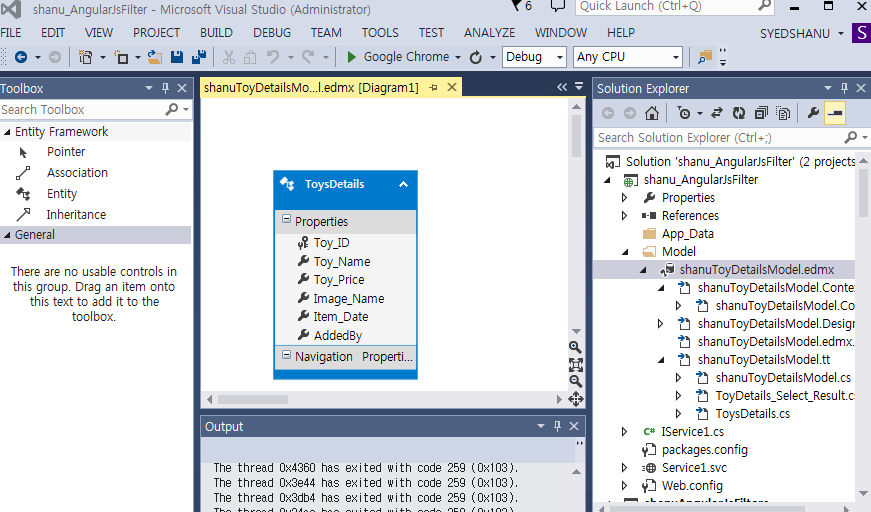Open the active files list dropdown

pos(579,87)
